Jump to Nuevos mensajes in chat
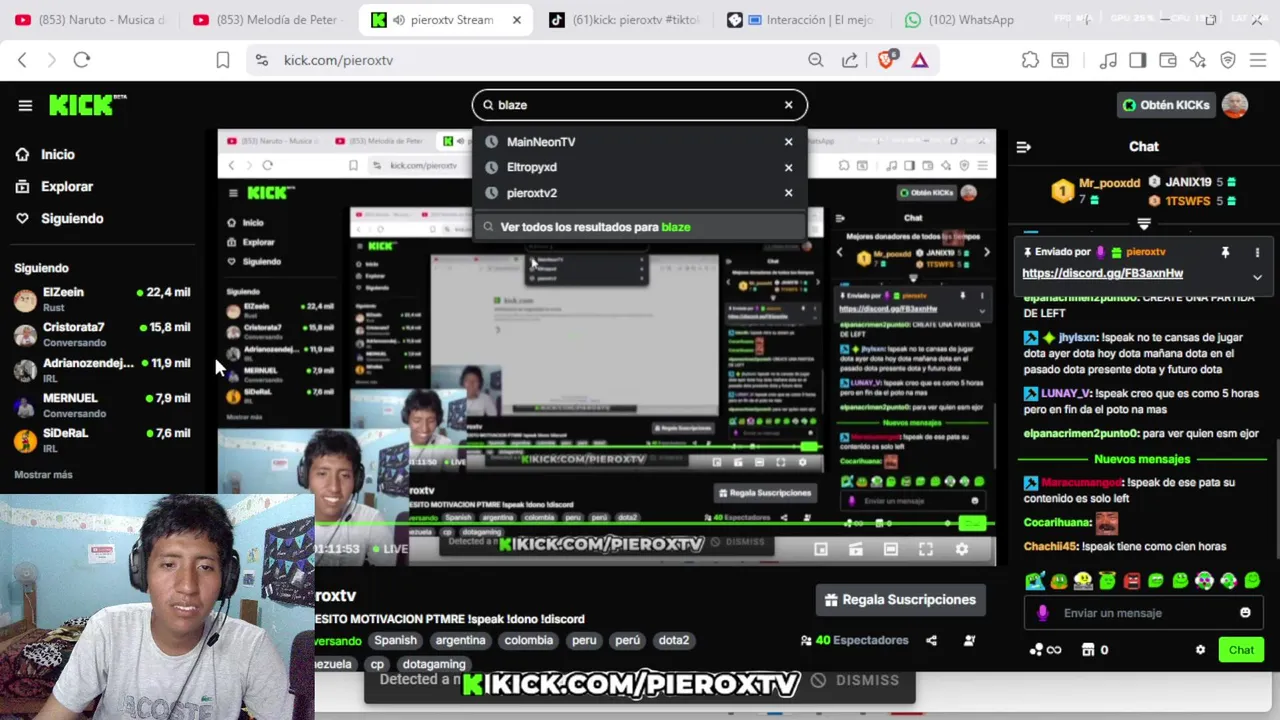1280x720 pixels. [1142, 459]
